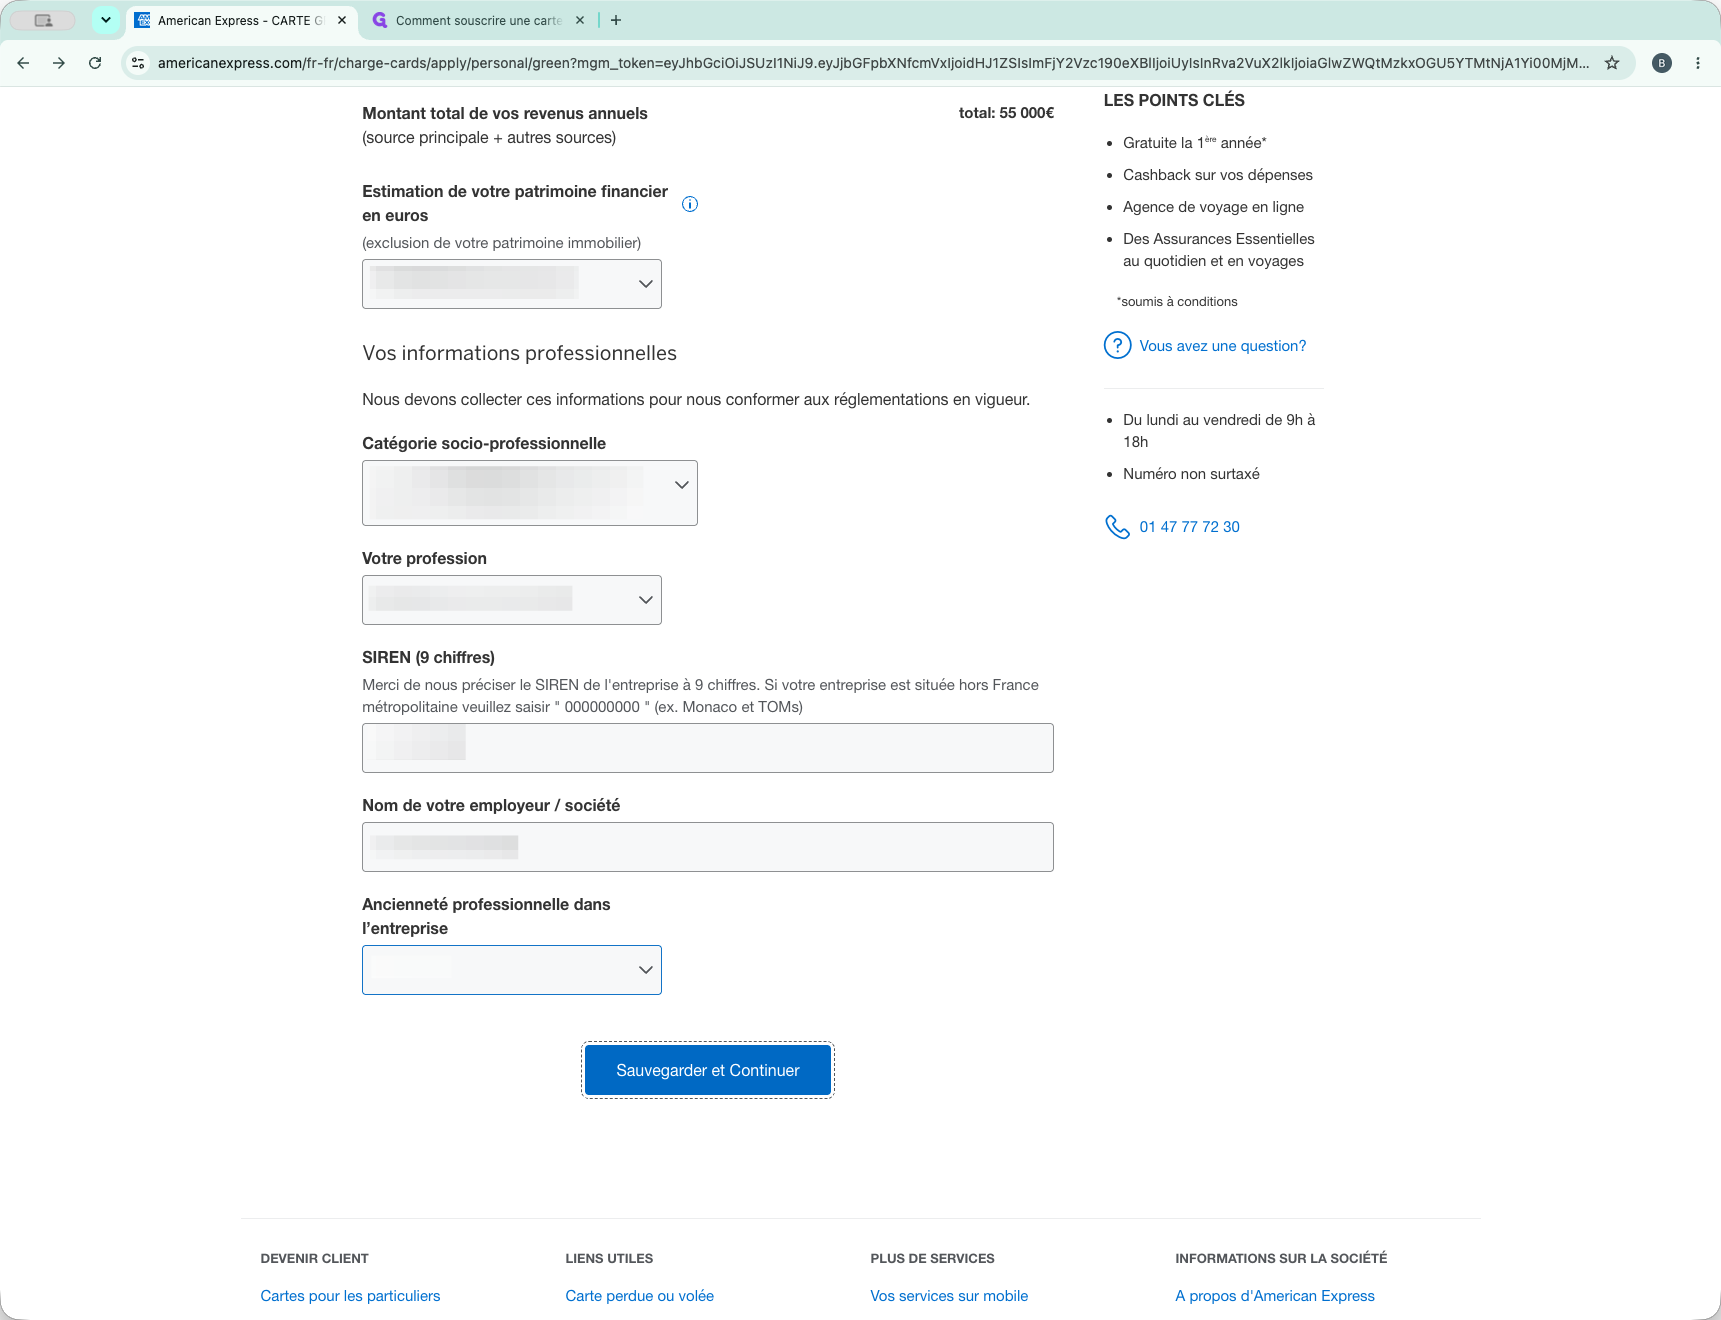Go back to the previous page
This screenshot has width=1721, height=1320.
tap(23, 63)
